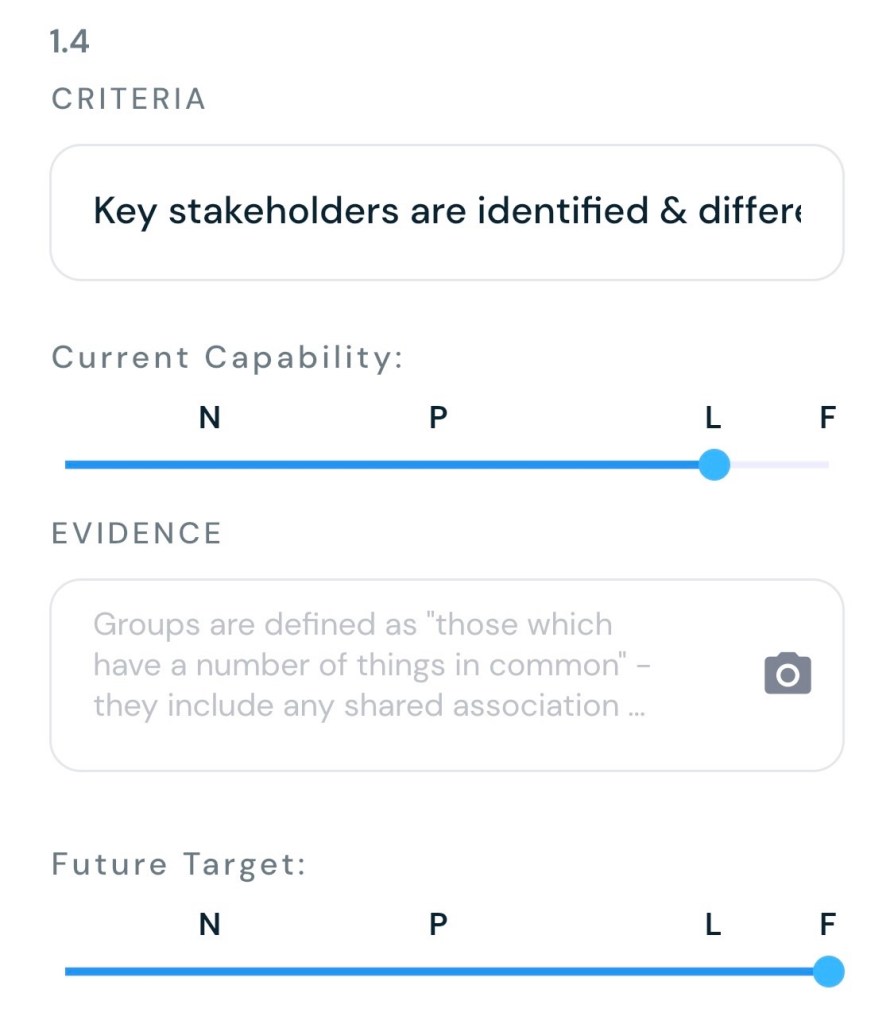Select P level under Current Capability
The height and width of the screenshot is (1024, 894).
click(x=437, y=418)
